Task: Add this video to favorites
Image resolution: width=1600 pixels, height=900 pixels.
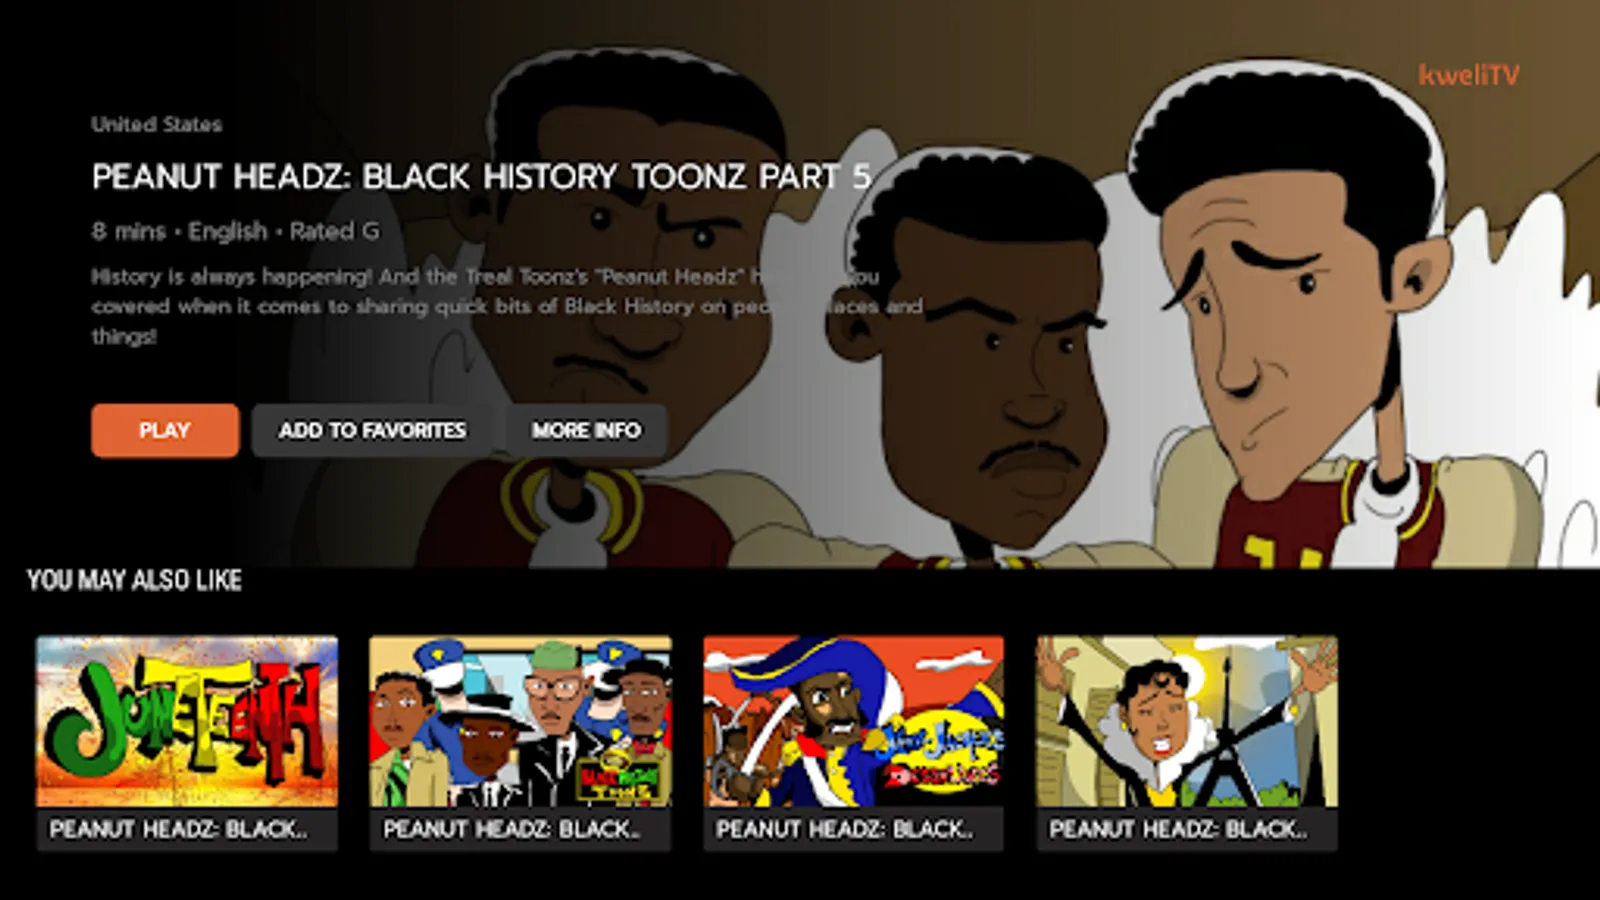Action: click(x=372, y=430)
